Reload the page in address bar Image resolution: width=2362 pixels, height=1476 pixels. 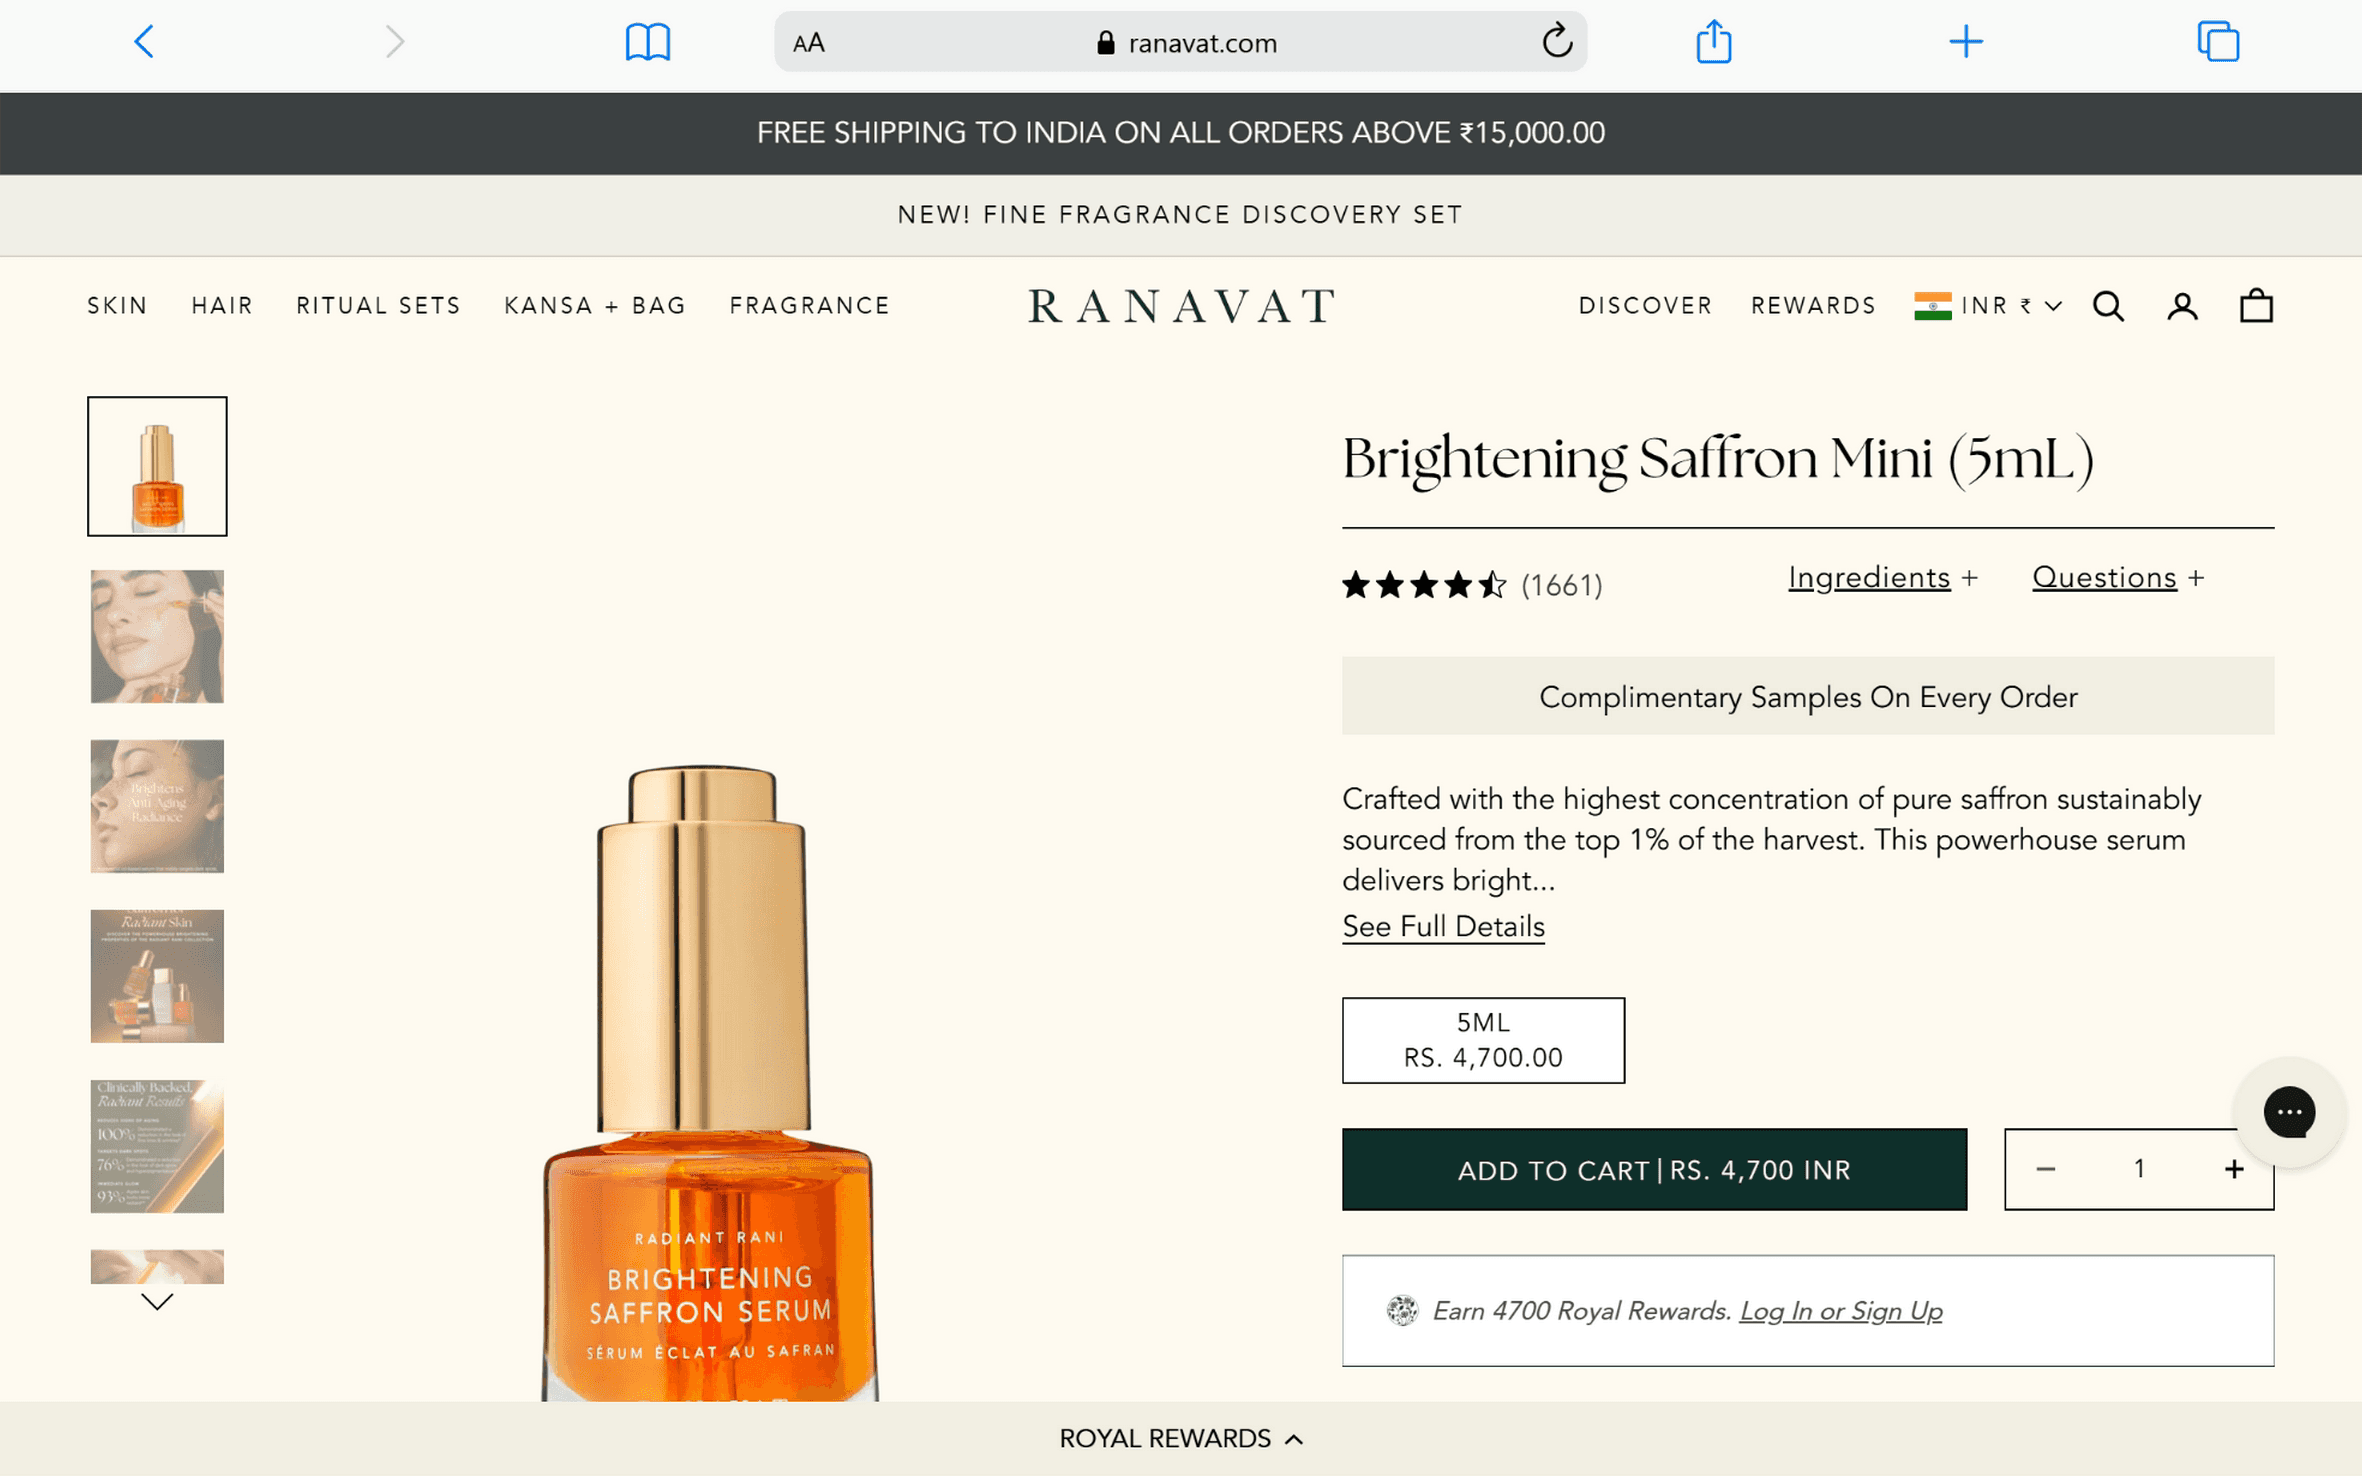1556,42
